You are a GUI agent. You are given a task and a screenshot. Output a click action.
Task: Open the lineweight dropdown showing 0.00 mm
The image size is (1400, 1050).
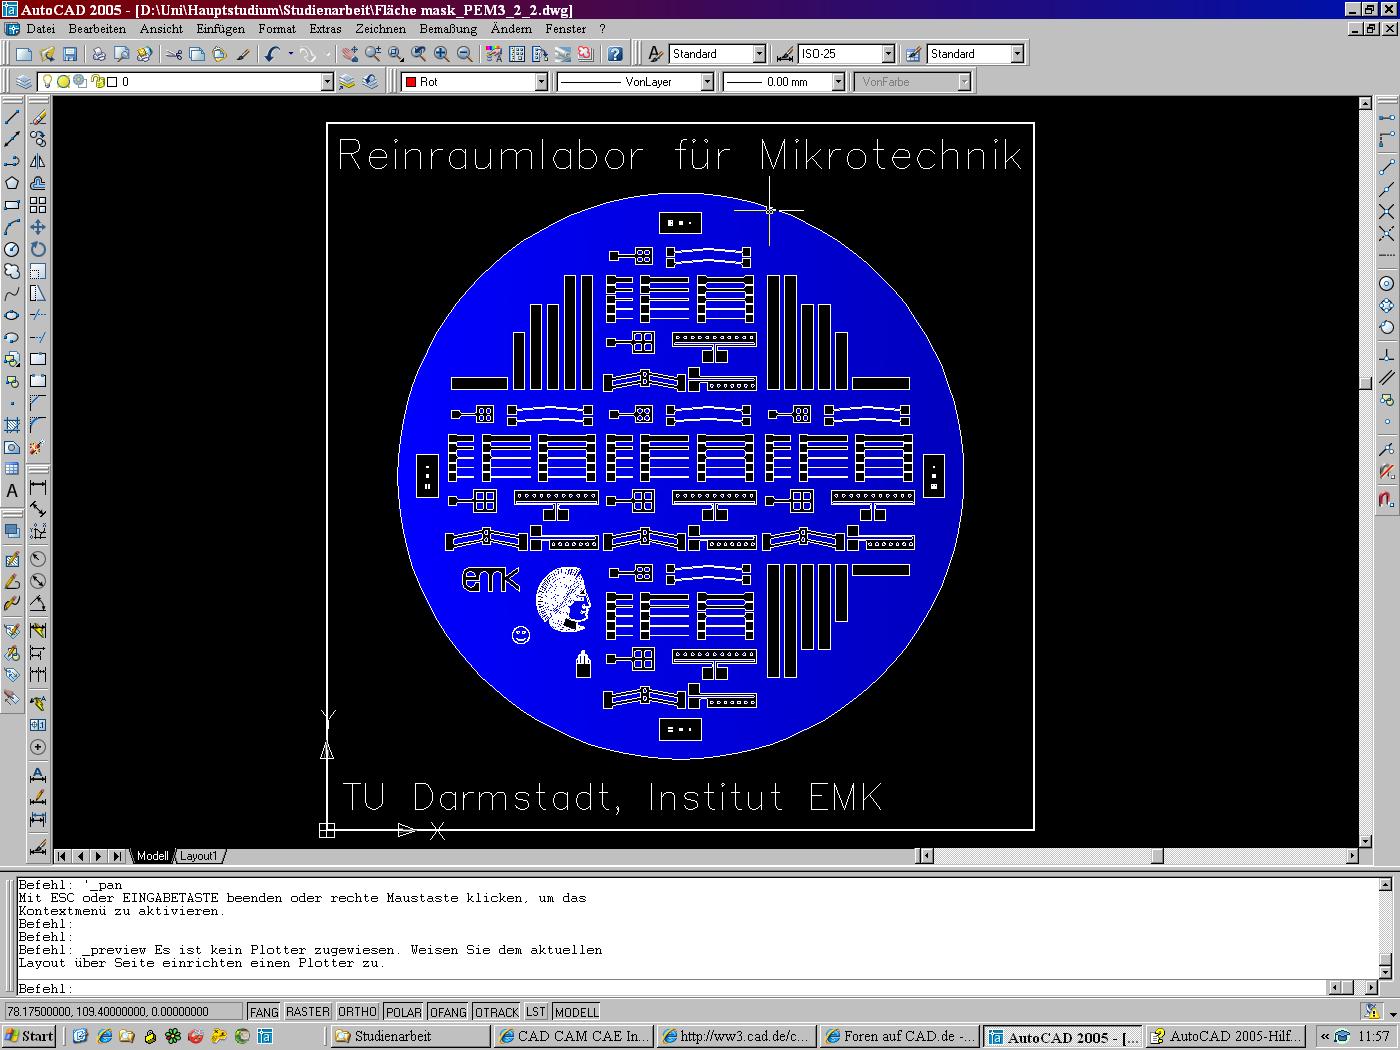838,82
